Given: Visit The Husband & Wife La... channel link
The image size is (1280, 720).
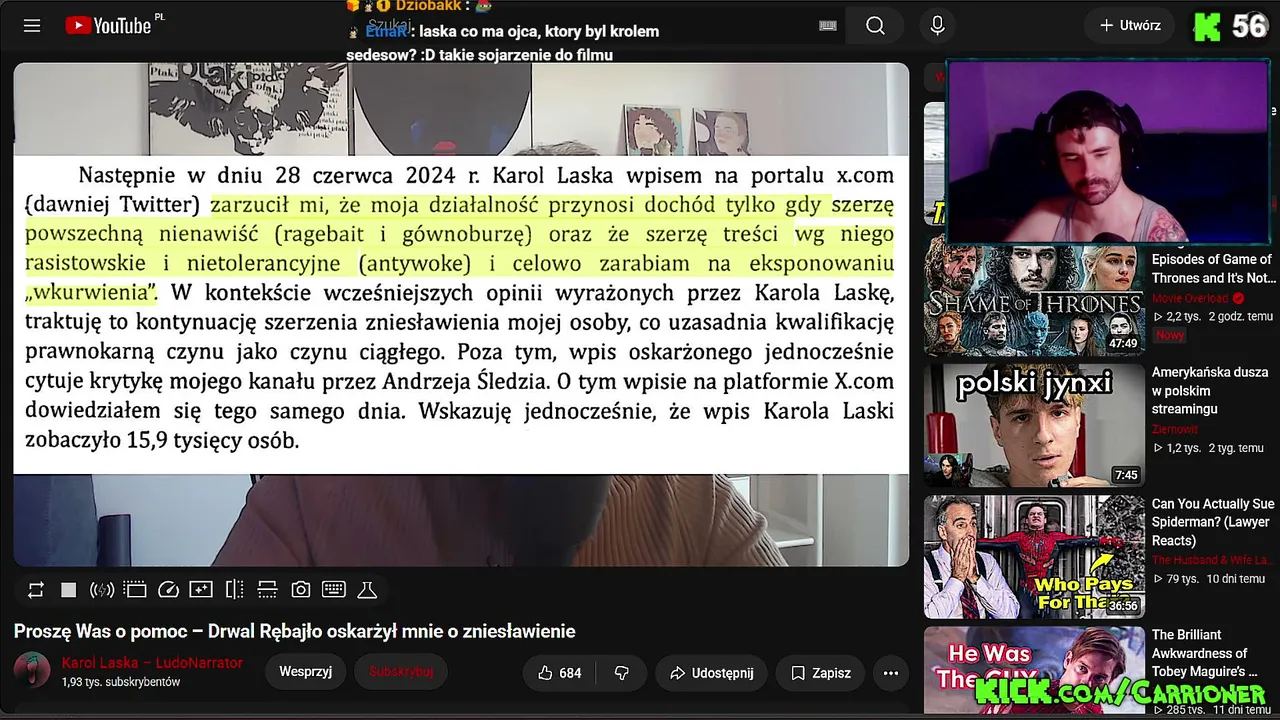Looking at the screenshot, I should click(x=1211, y=560).
